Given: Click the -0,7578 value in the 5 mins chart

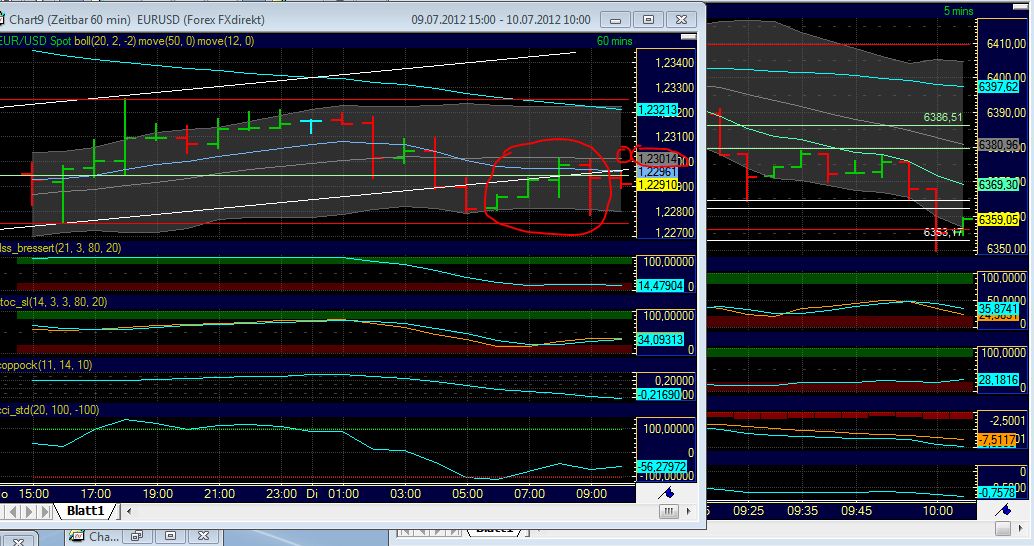Looking at the screenshot, I should coord(997,493).
